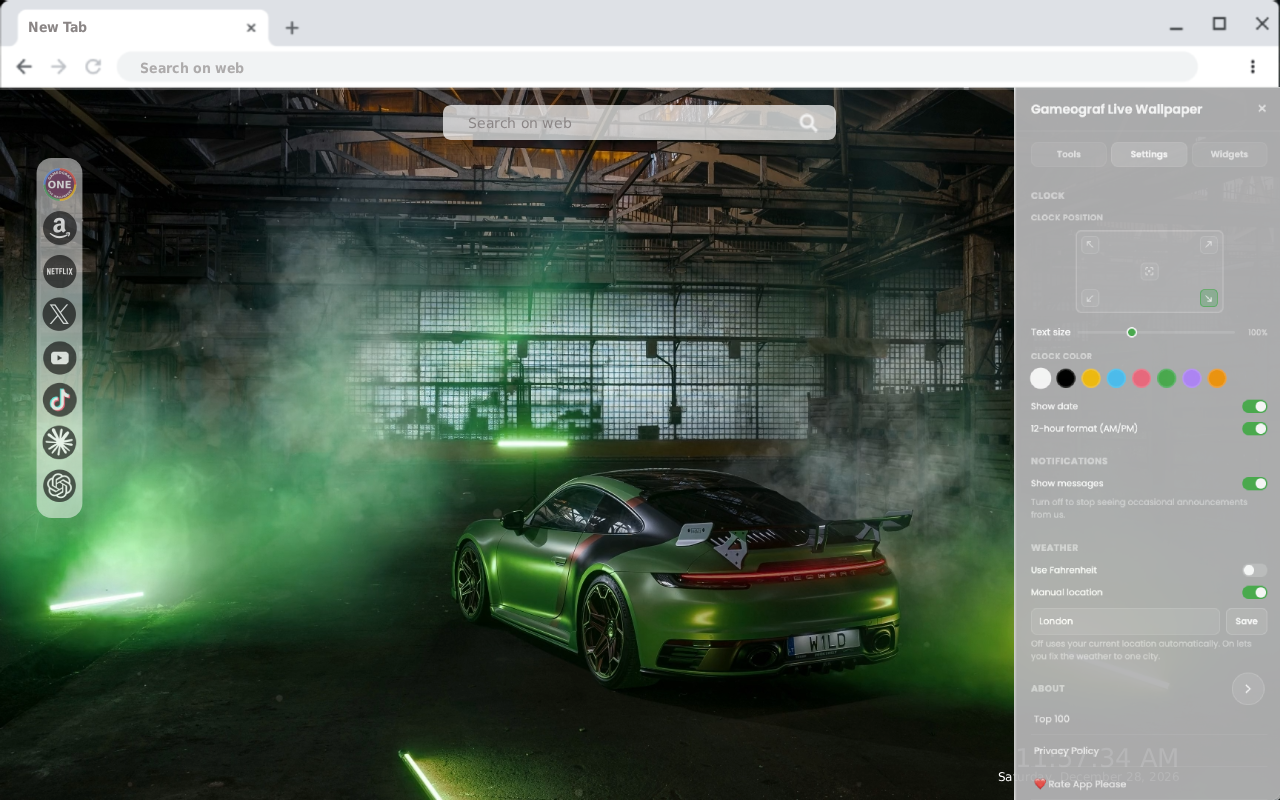Turn off Manual location toggle
The image size is (1280, 800).
click(1254, 592)
